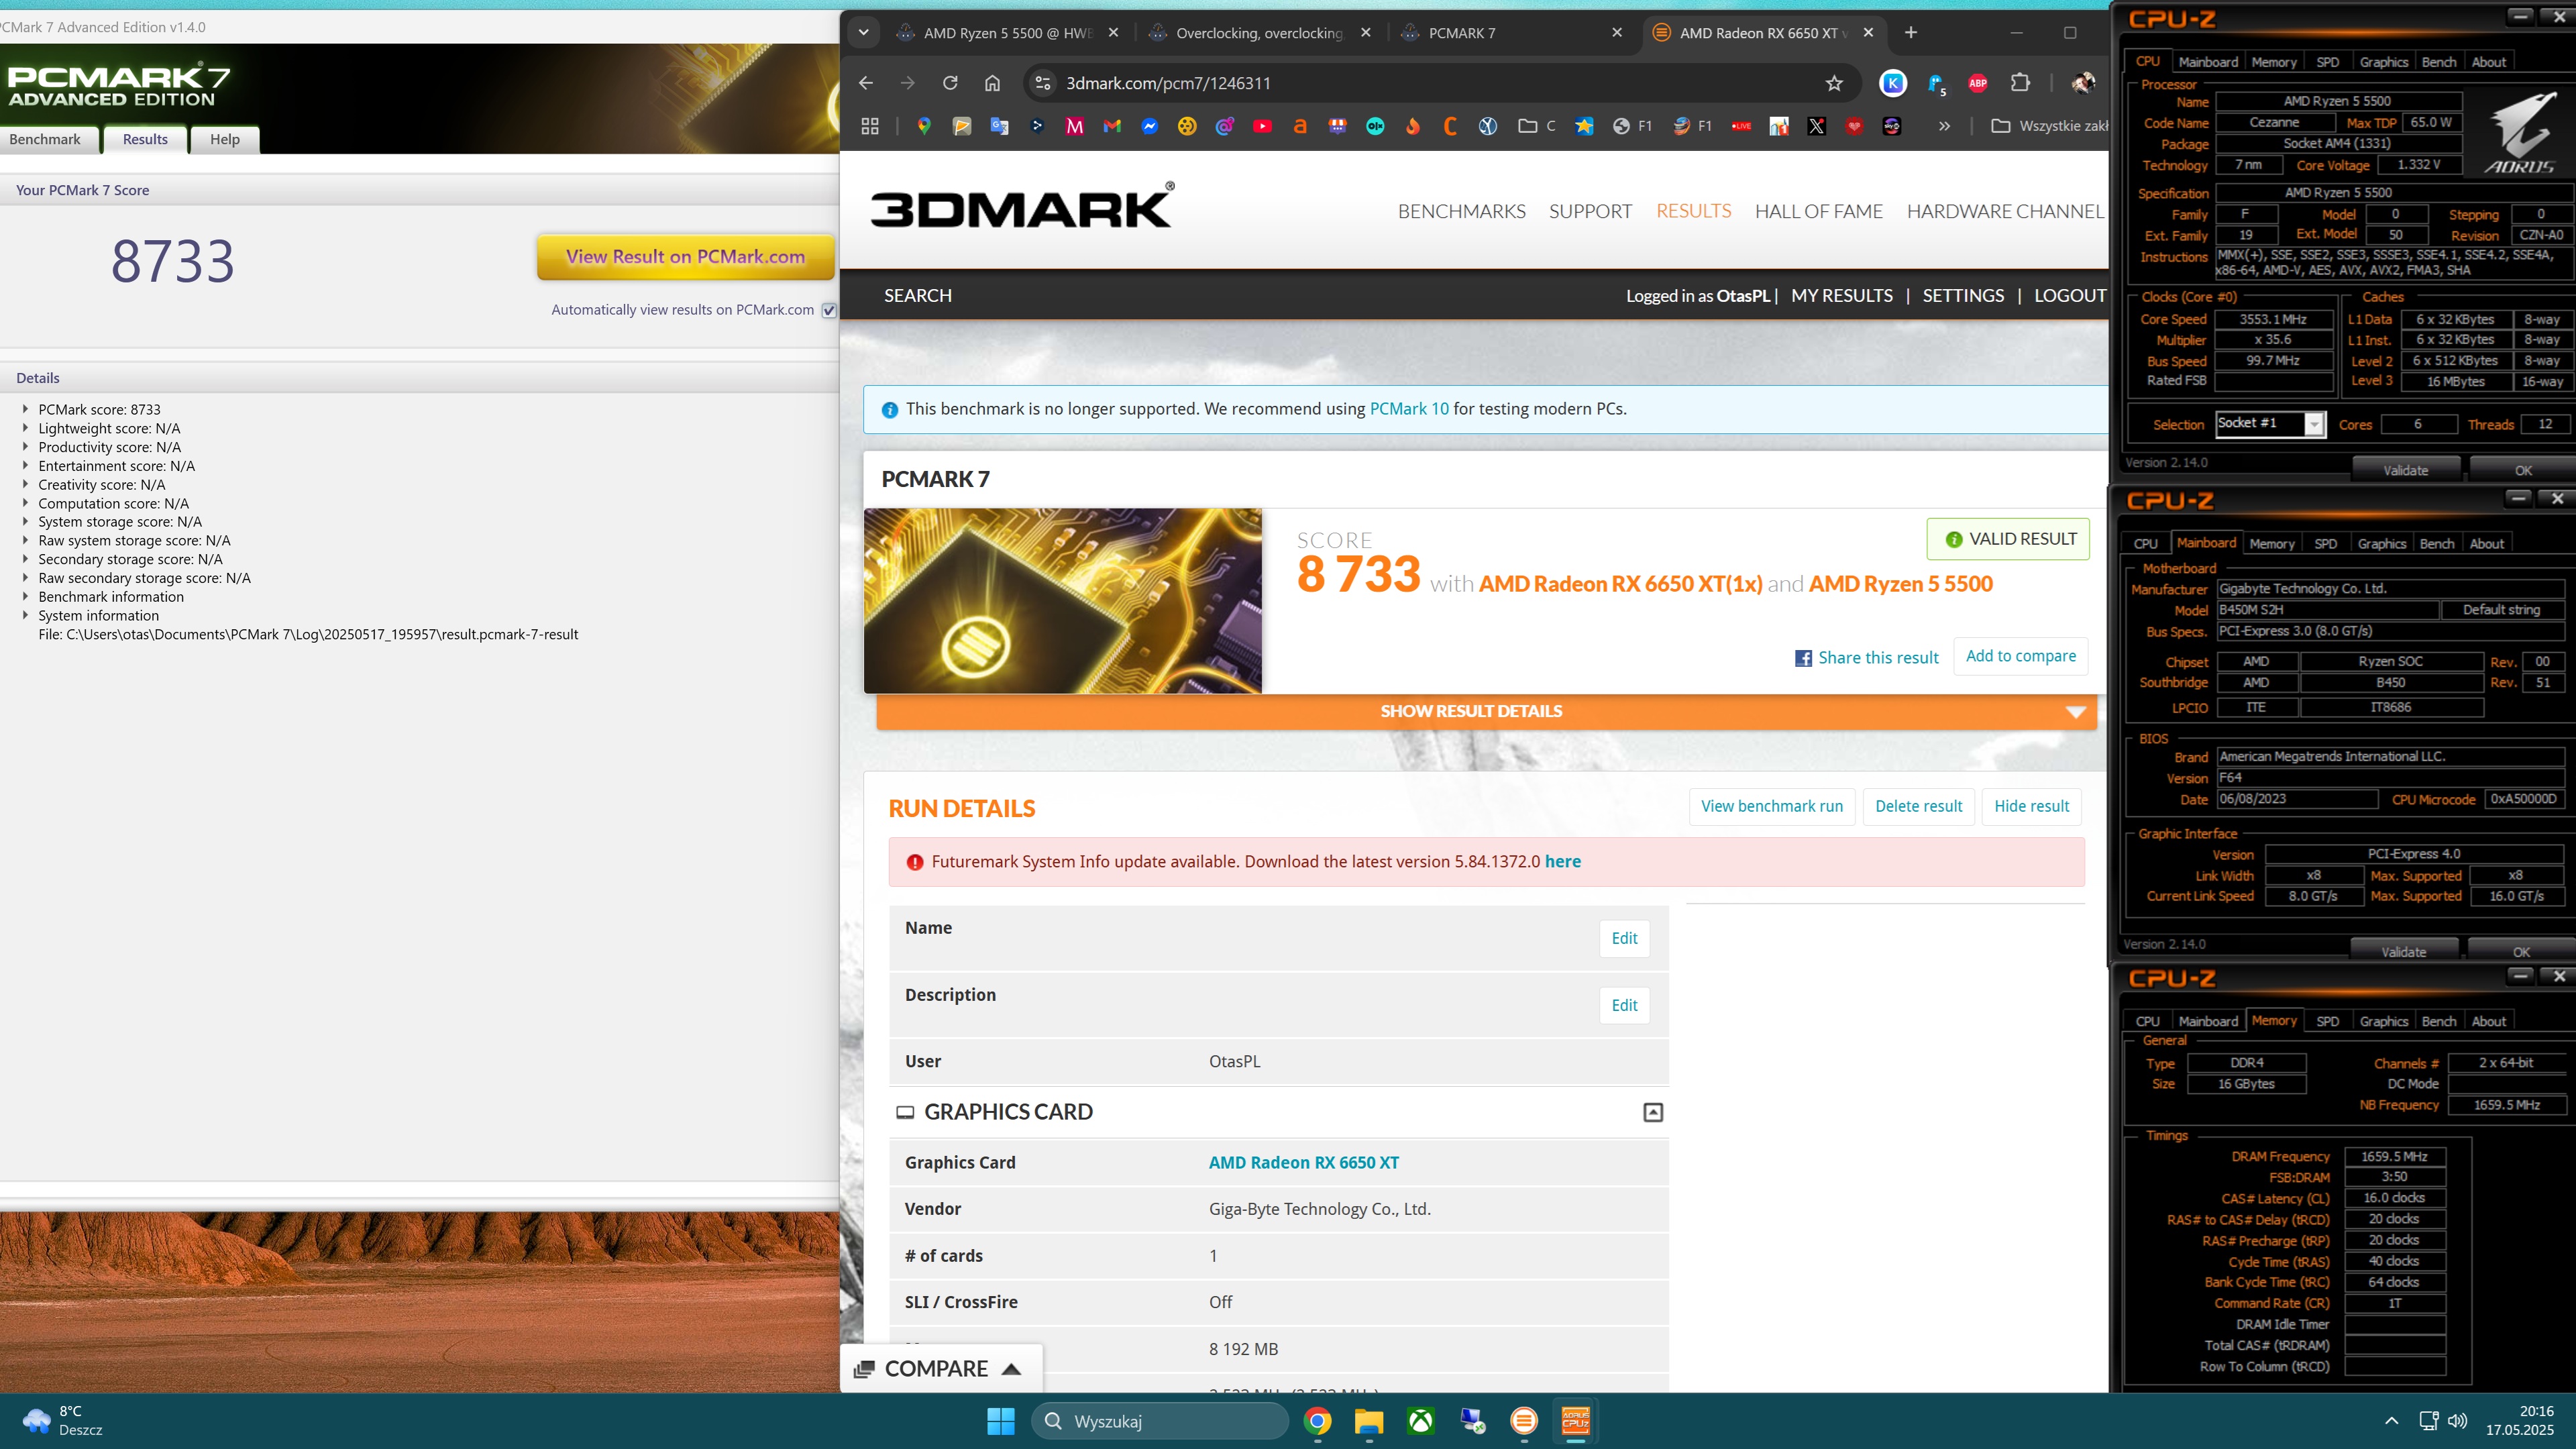Expand System information tree item
Screen dimensions: 2576x1449
[25, 615]
